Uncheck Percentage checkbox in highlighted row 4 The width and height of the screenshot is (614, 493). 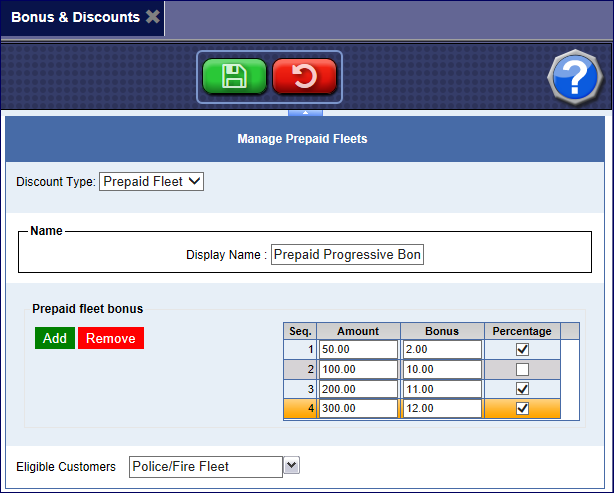coord(520,409)
